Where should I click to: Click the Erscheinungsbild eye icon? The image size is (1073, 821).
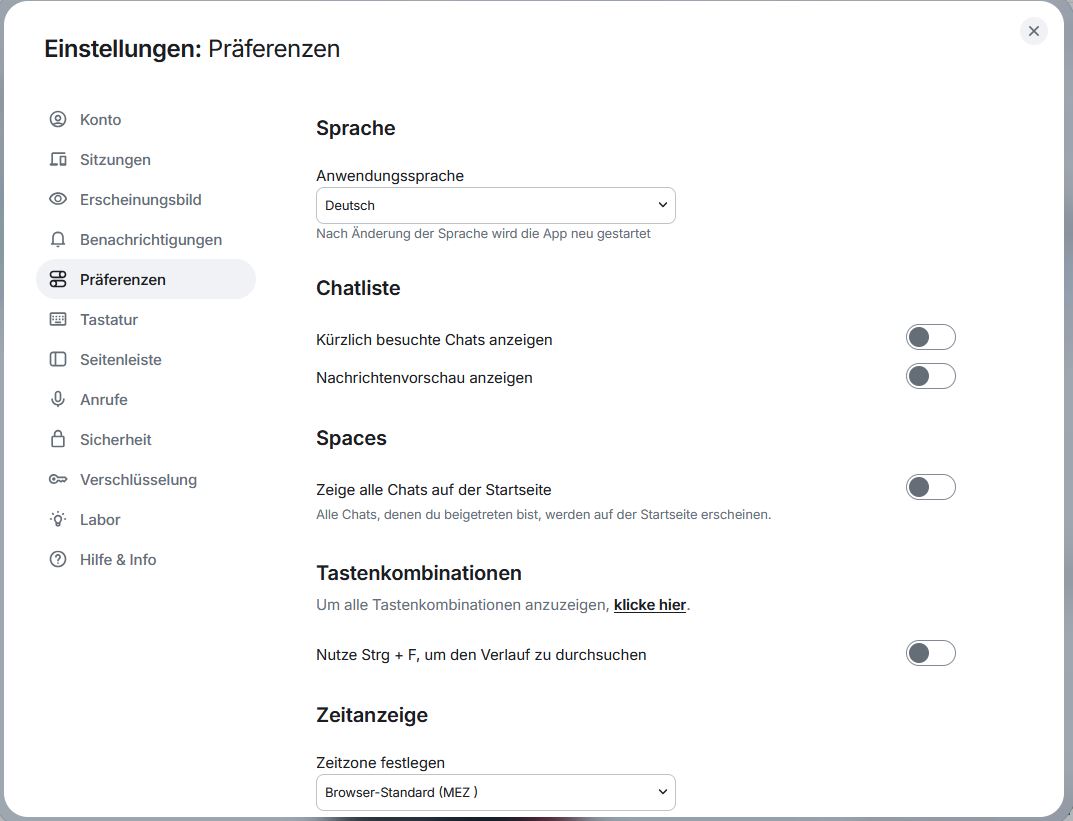[58, 200]
